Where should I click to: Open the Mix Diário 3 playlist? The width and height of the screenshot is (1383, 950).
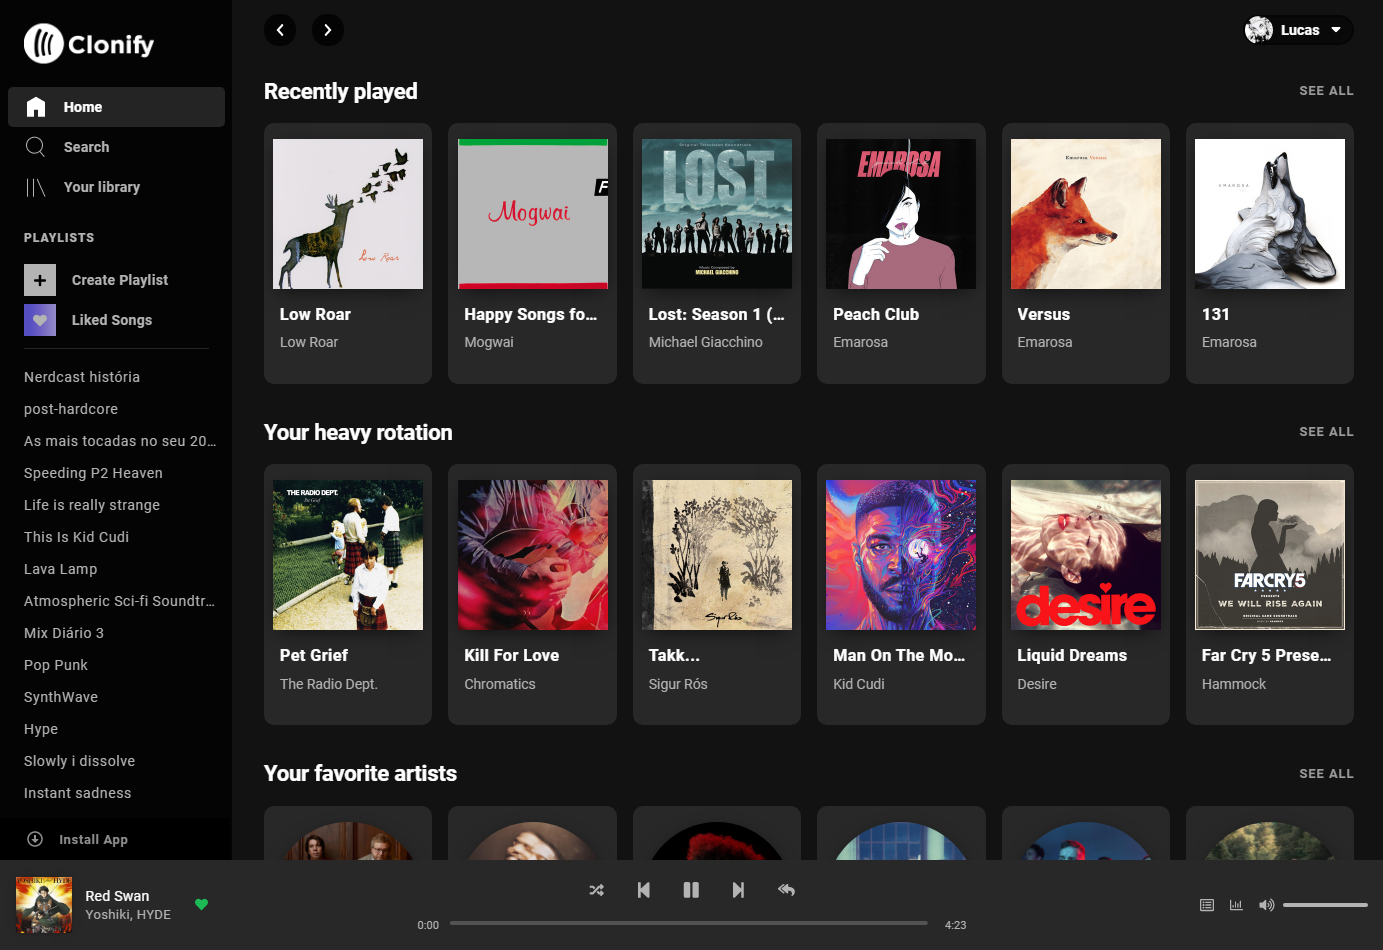click(64, 633)
